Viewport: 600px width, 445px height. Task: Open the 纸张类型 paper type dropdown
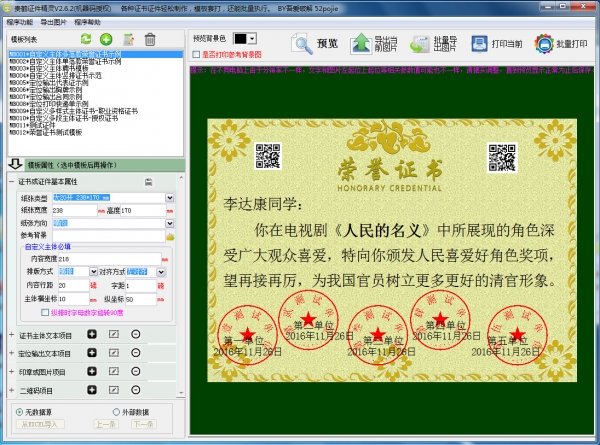click(169, 197)
